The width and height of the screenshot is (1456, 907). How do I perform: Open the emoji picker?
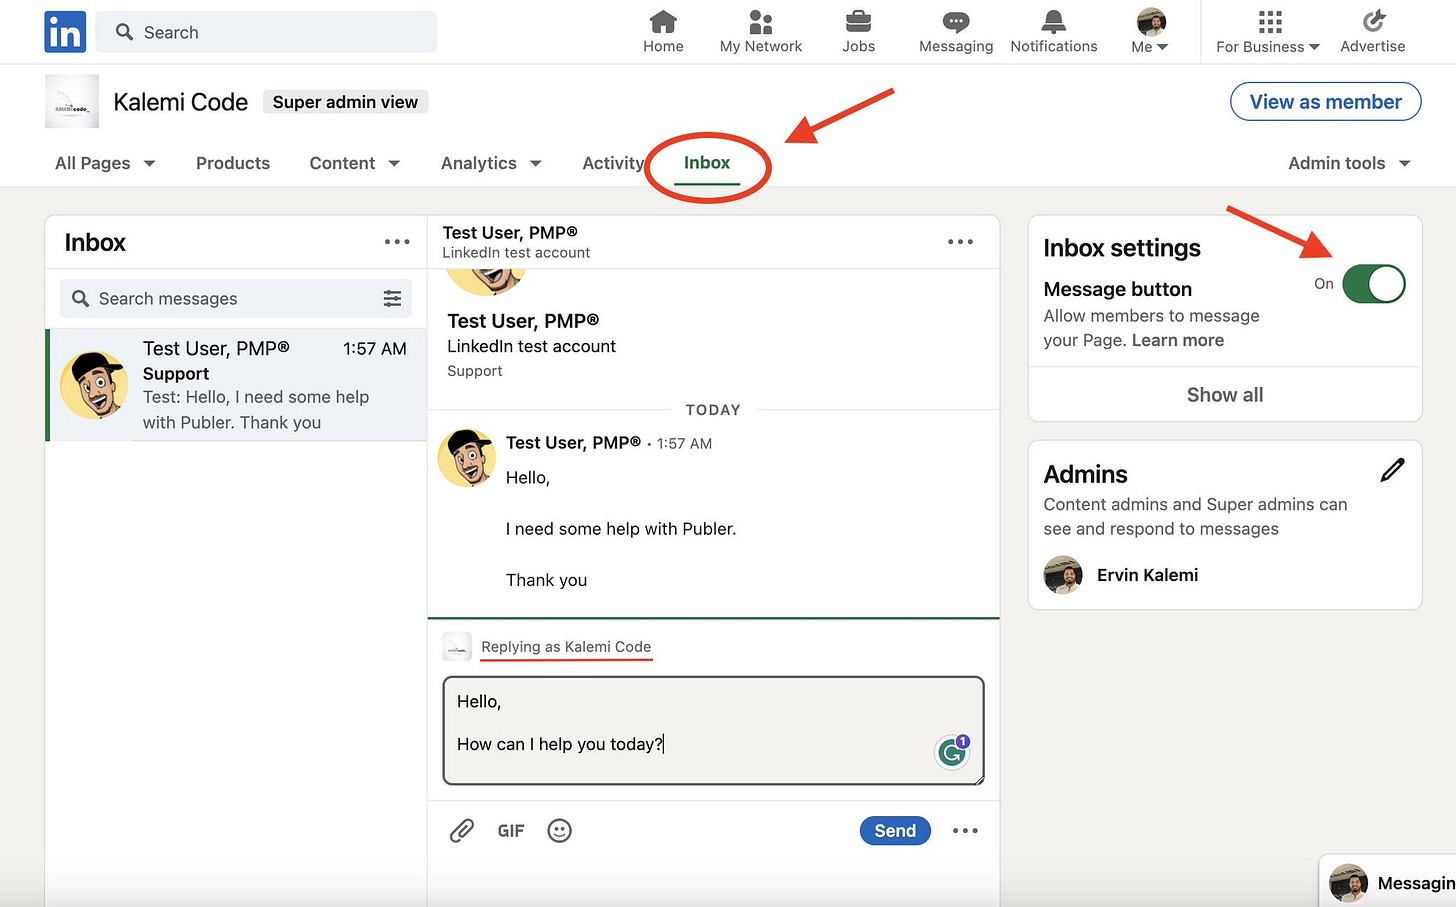coord(560,830)
